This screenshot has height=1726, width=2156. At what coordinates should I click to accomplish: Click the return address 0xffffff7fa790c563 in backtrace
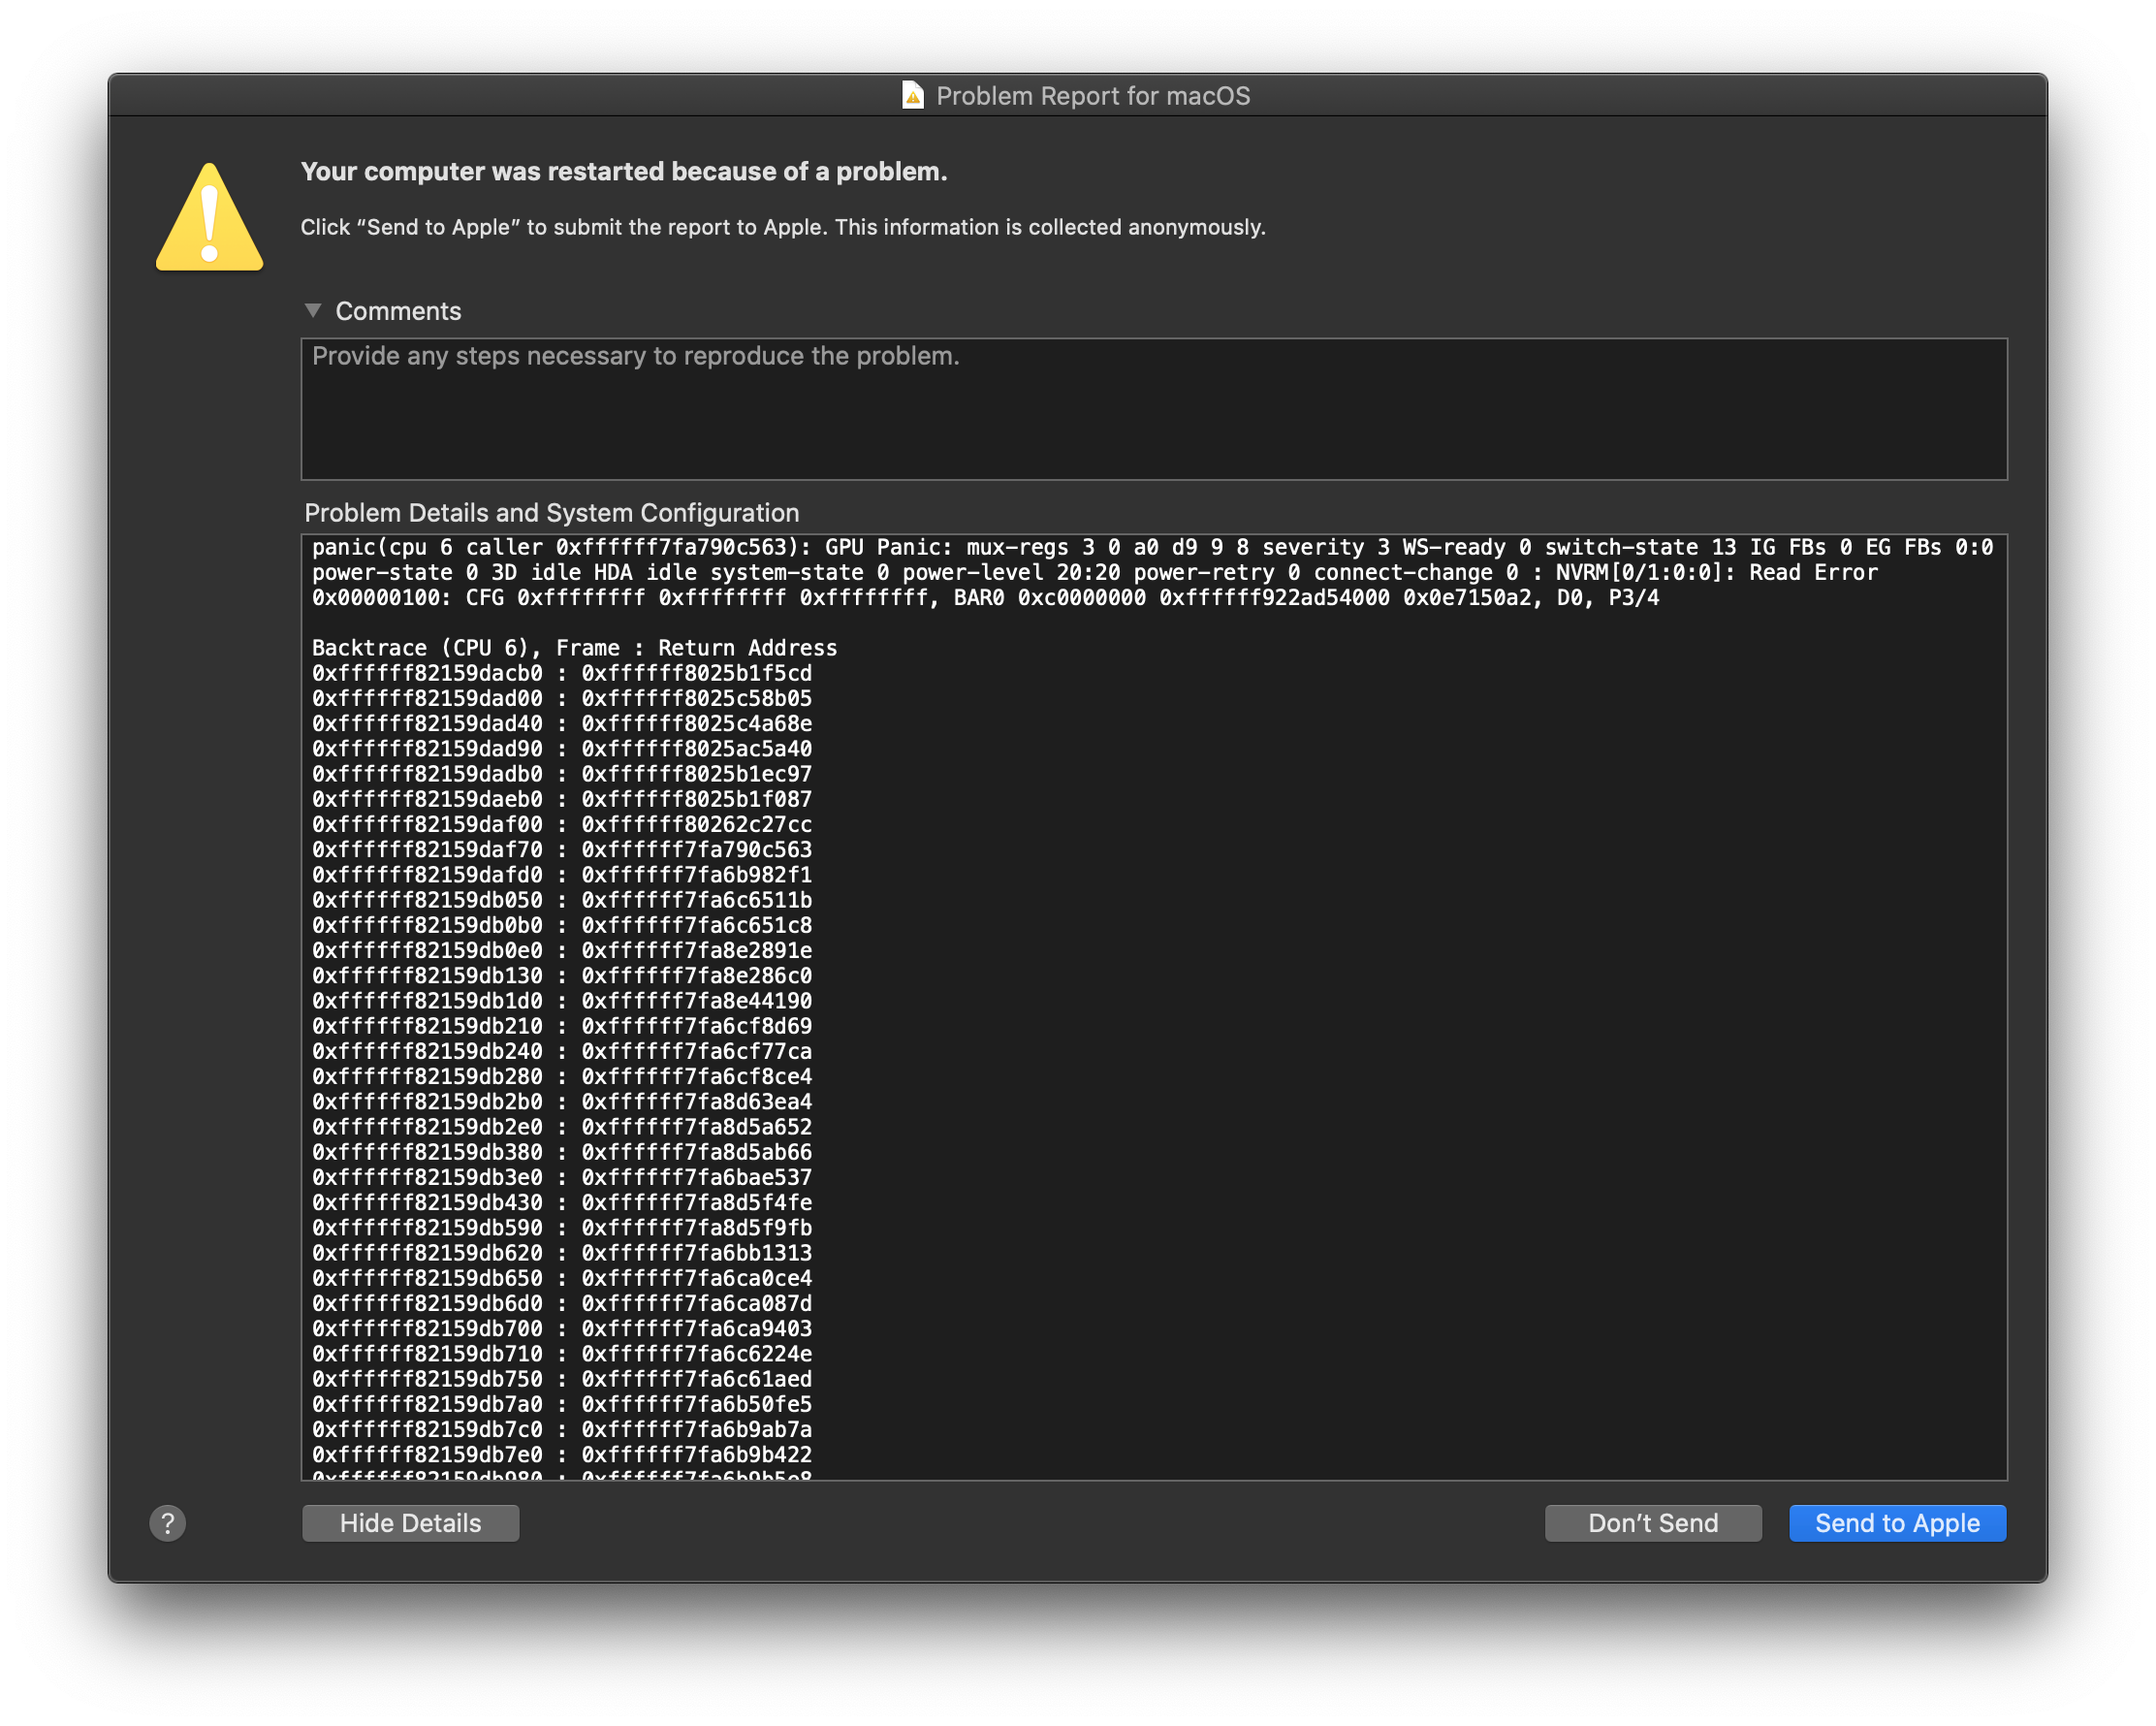[x=696, y=850]
